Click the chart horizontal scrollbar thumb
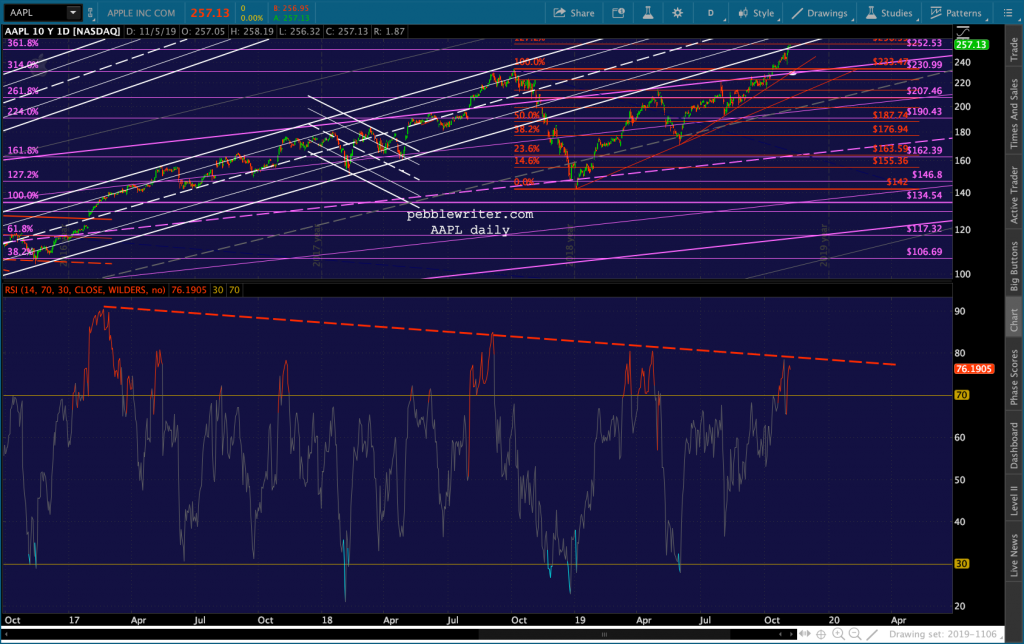The image size is (1024, 644). [x=604, y=634]
